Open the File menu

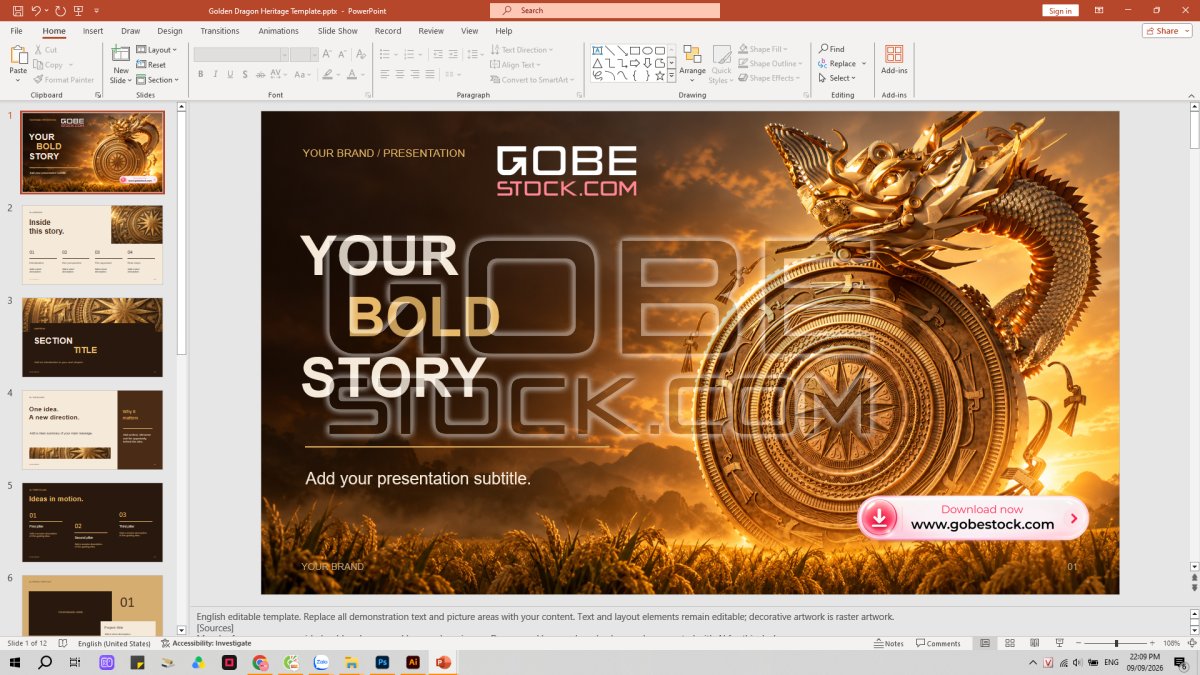pos(17,31)
